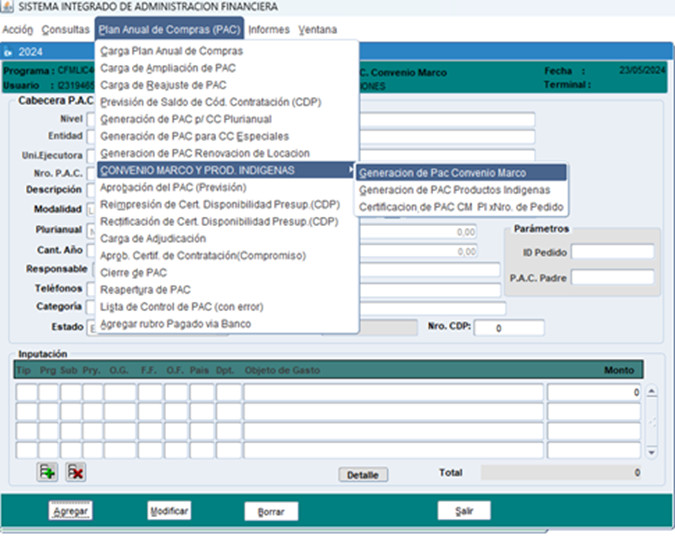Open Certificacion de PAC CM PI xNro. de Pedido

click(x=461, y=207)
